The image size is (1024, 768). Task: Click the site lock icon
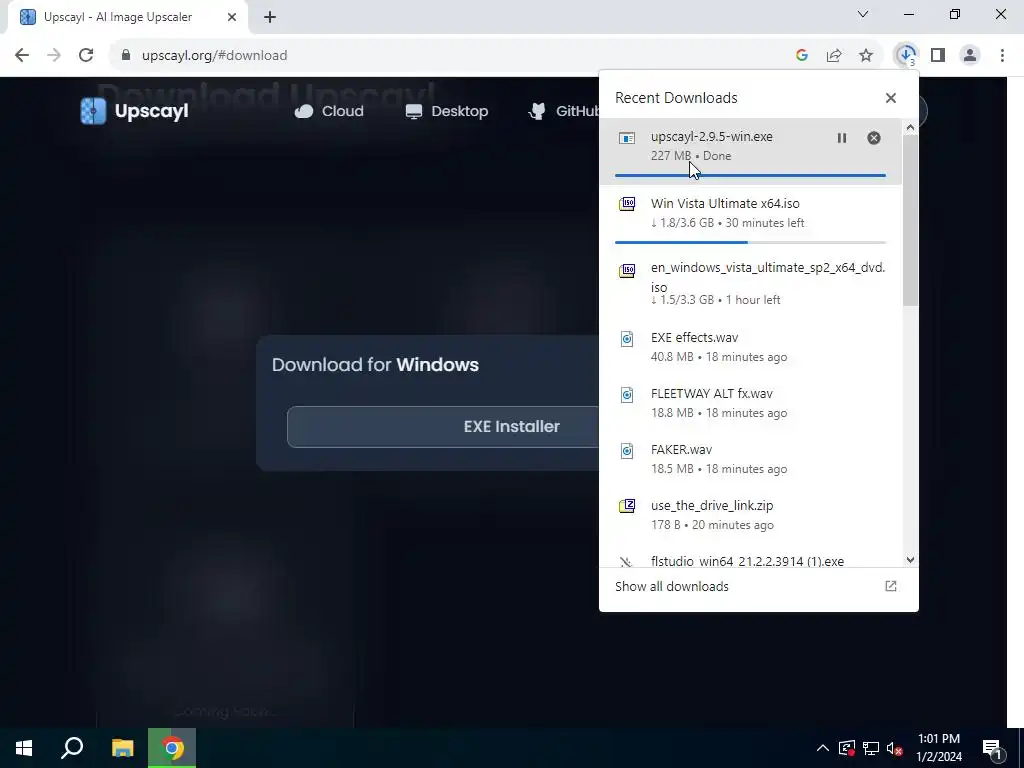(x=126, y=56)
